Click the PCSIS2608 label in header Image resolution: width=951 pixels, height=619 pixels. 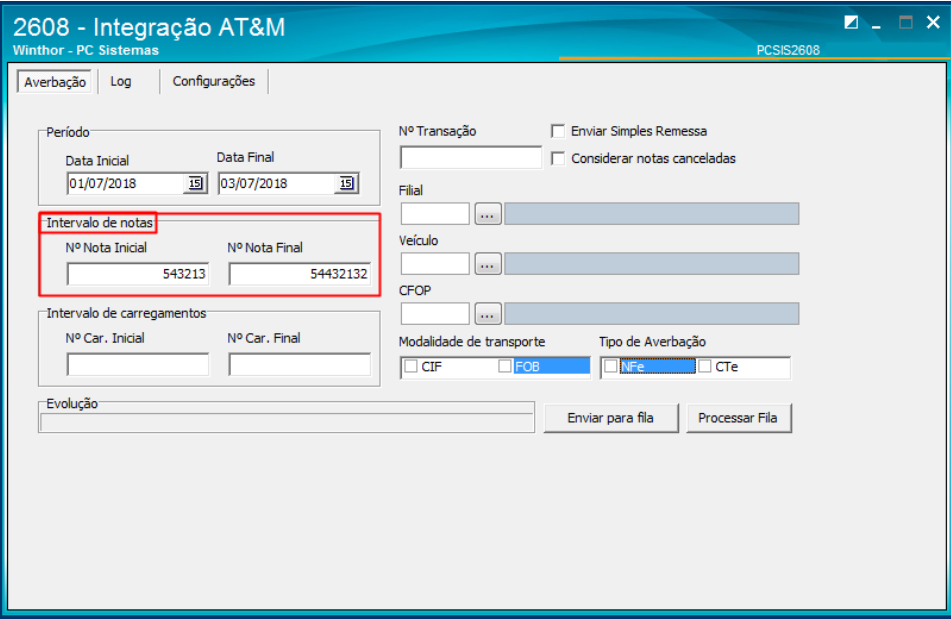[788, 50]
